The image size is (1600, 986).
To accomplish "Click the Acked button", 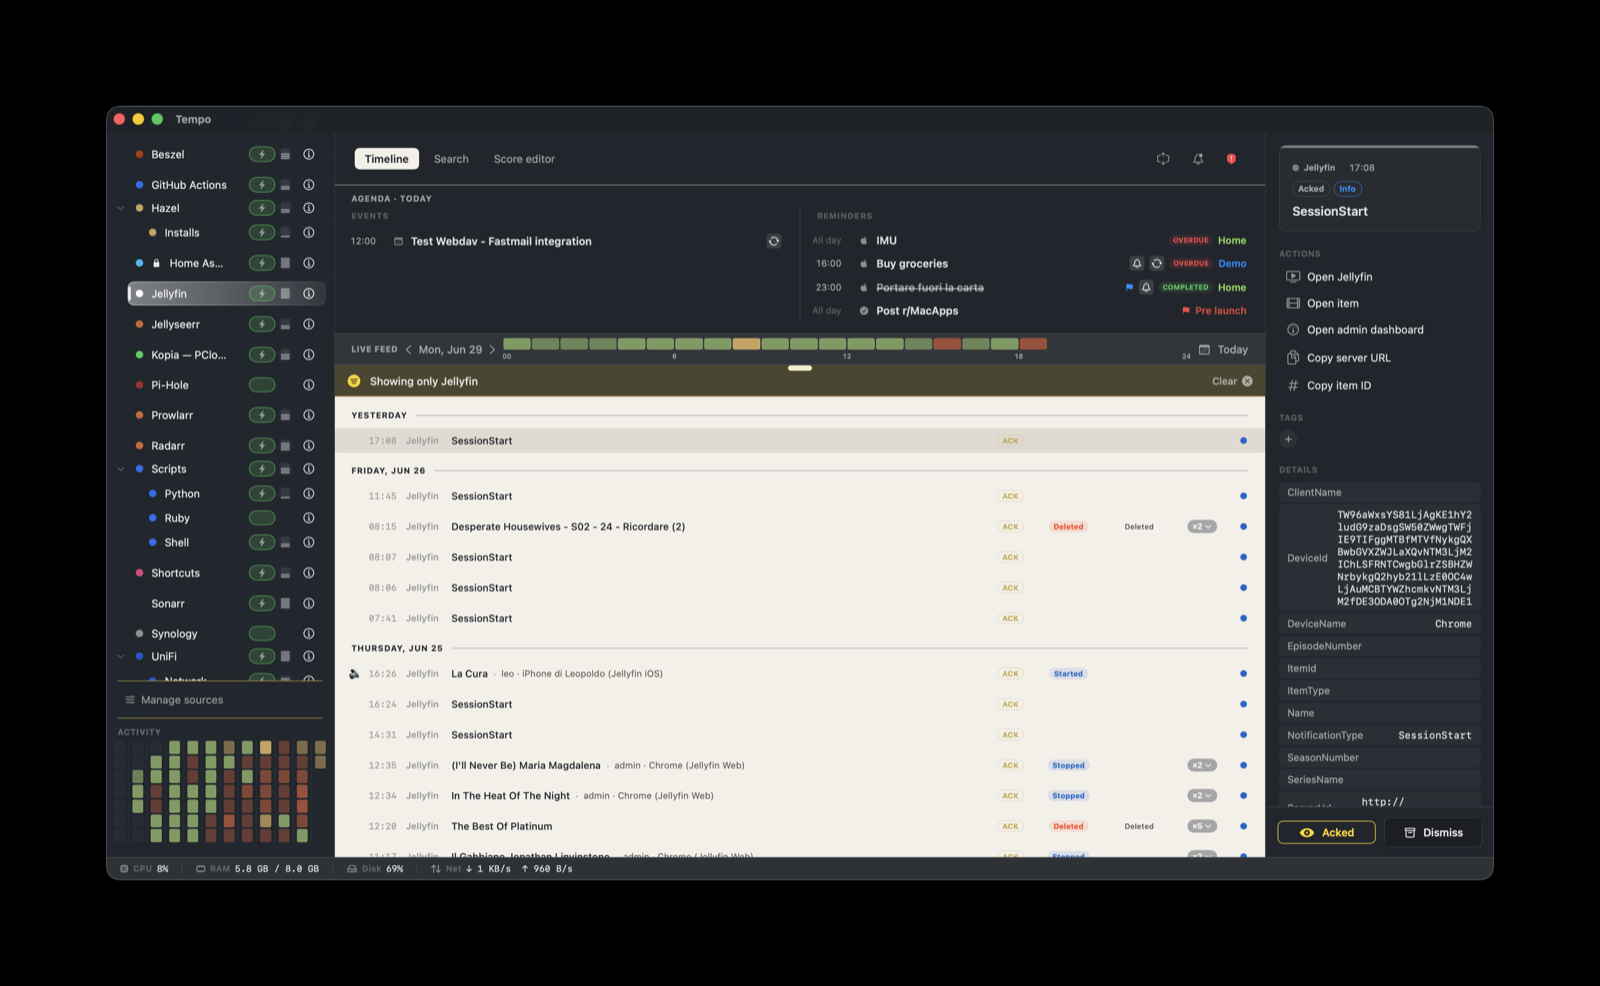I will pyautogui.click(x=1326, y=833).
